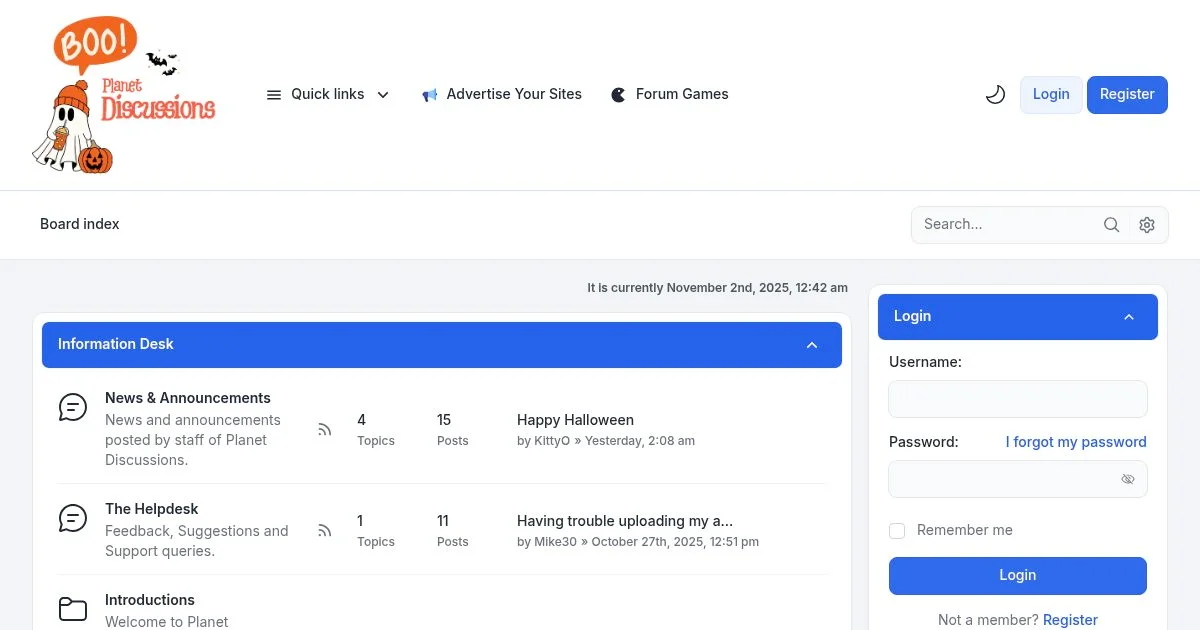Click the Introductions folder icon

[73, 609]
